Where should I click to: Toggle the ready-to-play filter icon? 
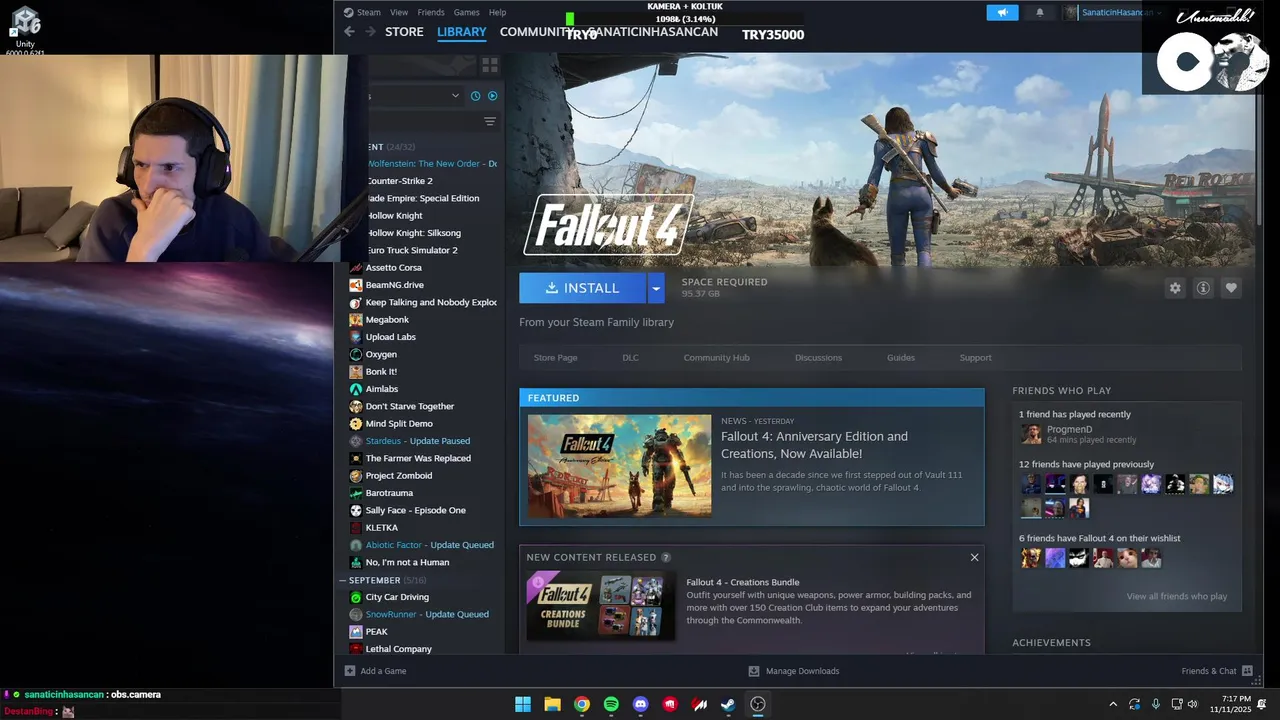coord(492,96)
